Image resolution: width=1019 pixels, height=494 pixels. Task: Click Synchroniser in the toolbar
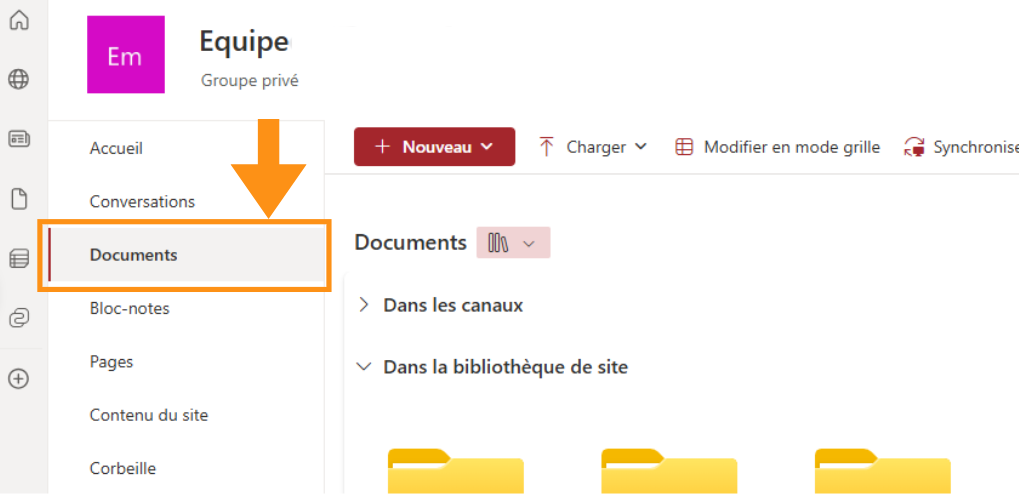[962, 147]
